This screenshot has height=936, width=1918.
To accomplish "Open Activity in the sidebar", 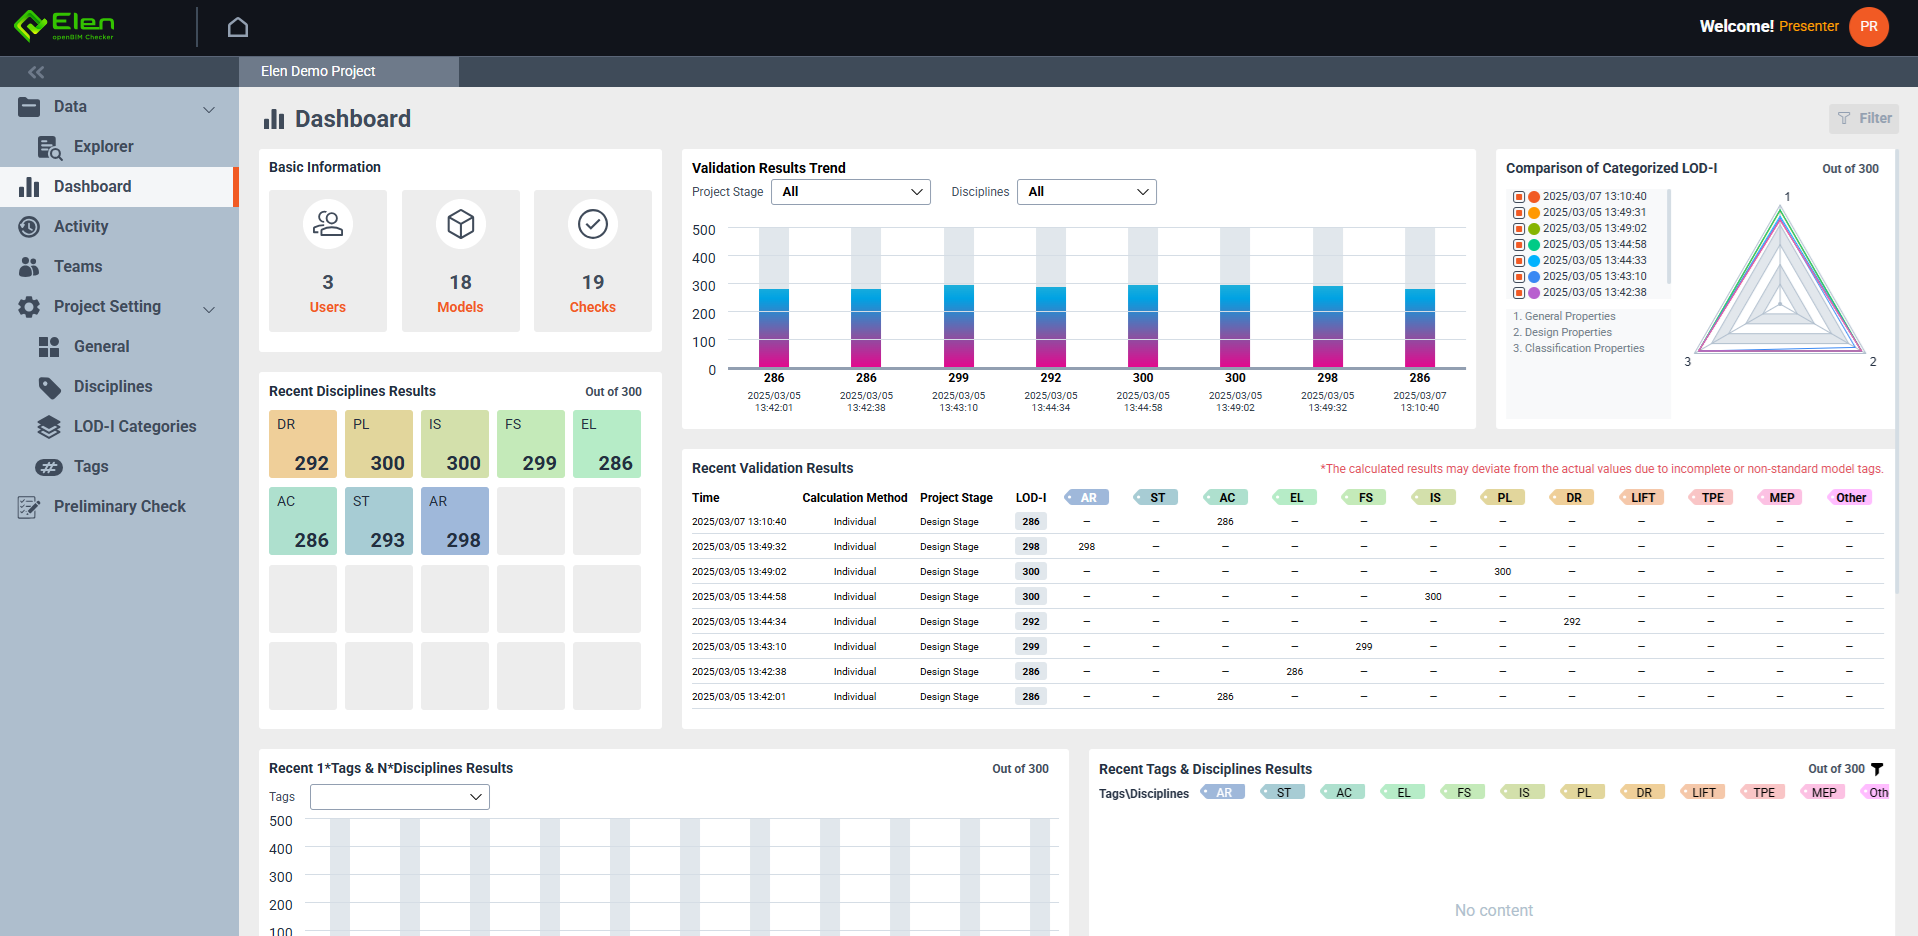I will (81, 227).
